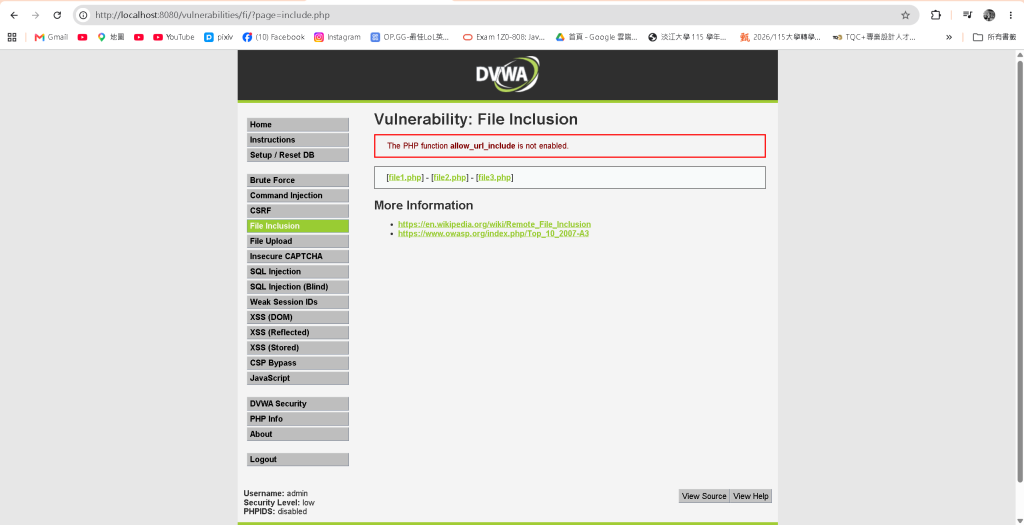Open PHP Info page
This screenshot has width=1024, height=525.
[298, 419]
